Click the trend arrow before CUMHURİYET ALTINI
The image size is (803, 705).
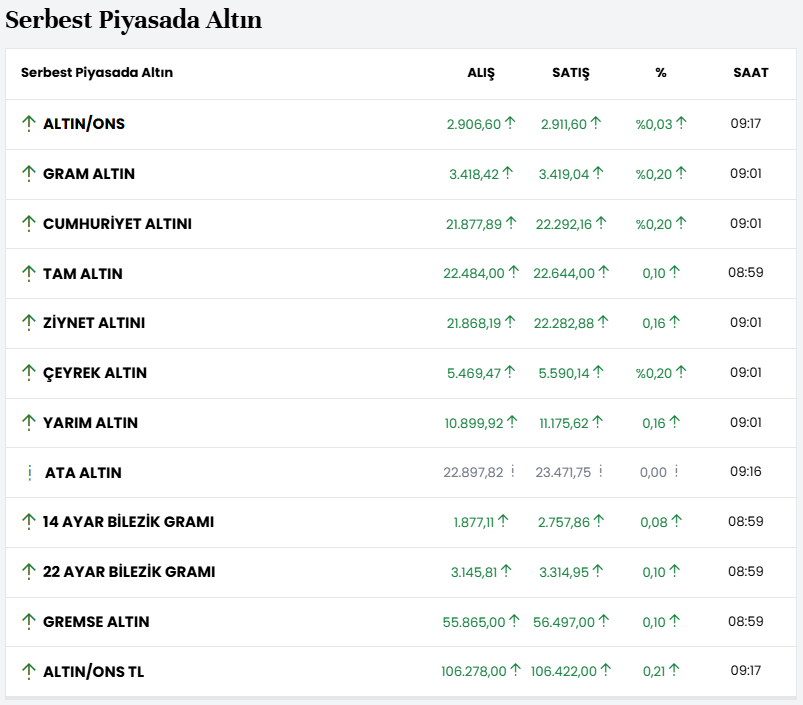(29, 224)
